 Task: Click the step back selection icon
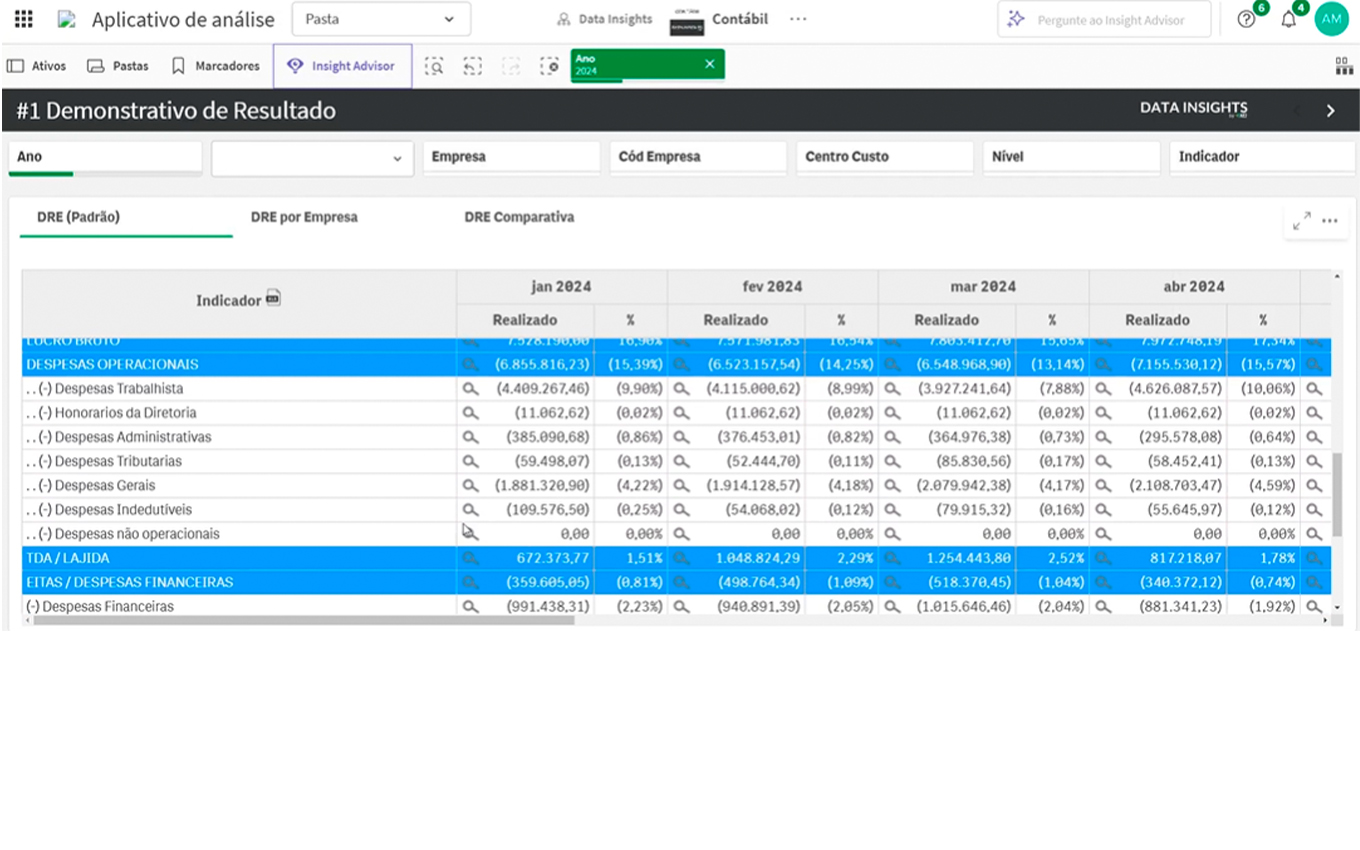(472, 66)
